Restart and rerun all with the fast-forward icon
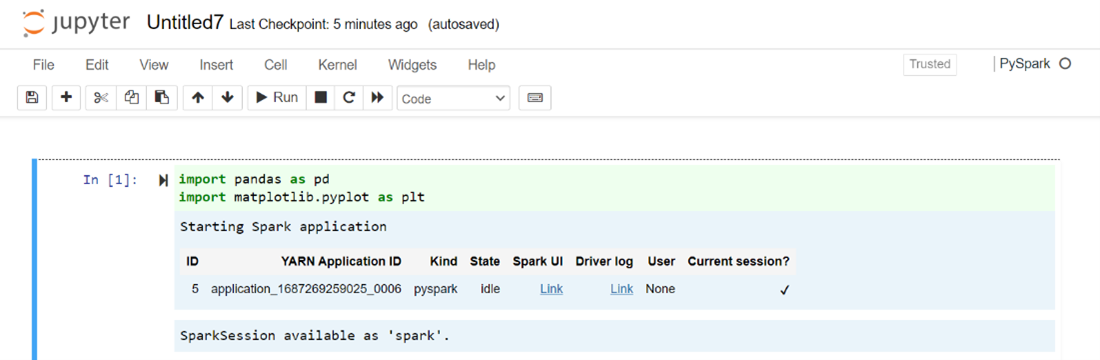This screenshot has height=360, width=1100. tap(377, 98)
